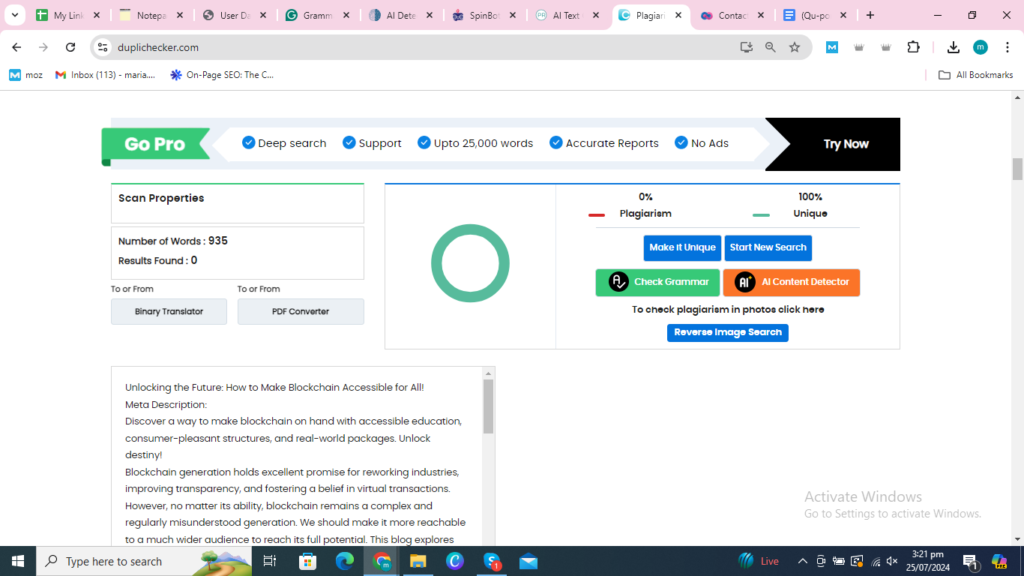This screenshot has width=1024, height=576.
Task: Open the MozBar extension icon
Action: point(831,47)
